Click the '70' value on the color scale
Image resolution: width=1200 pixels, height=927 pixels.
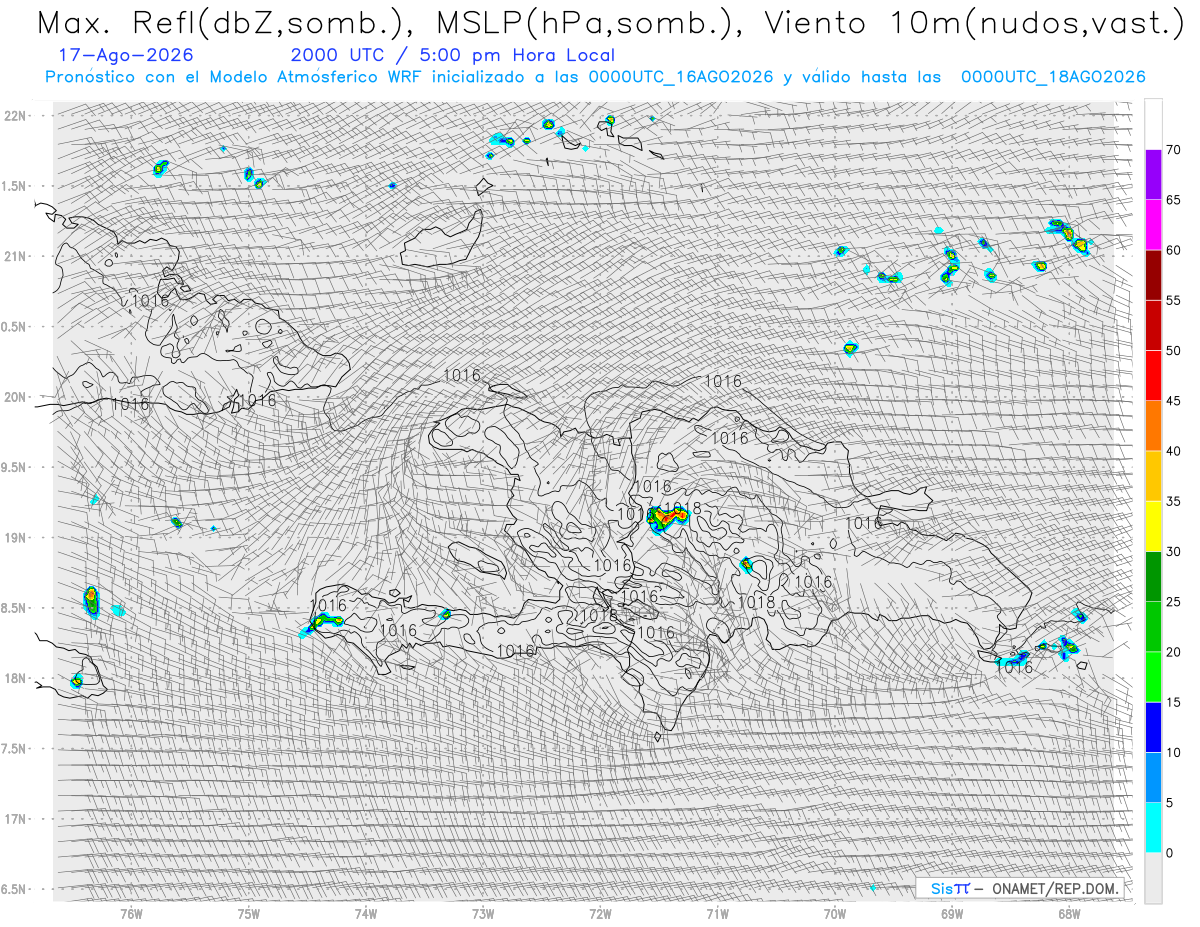[1173, 150]
